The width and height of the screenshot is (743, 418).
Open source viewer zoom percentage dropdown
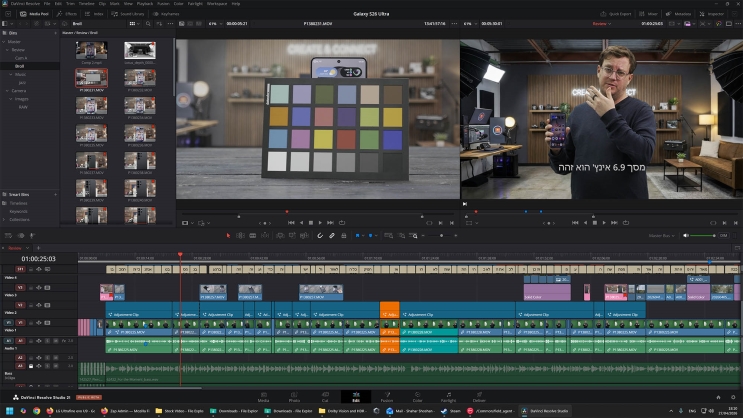pos(215,24)
